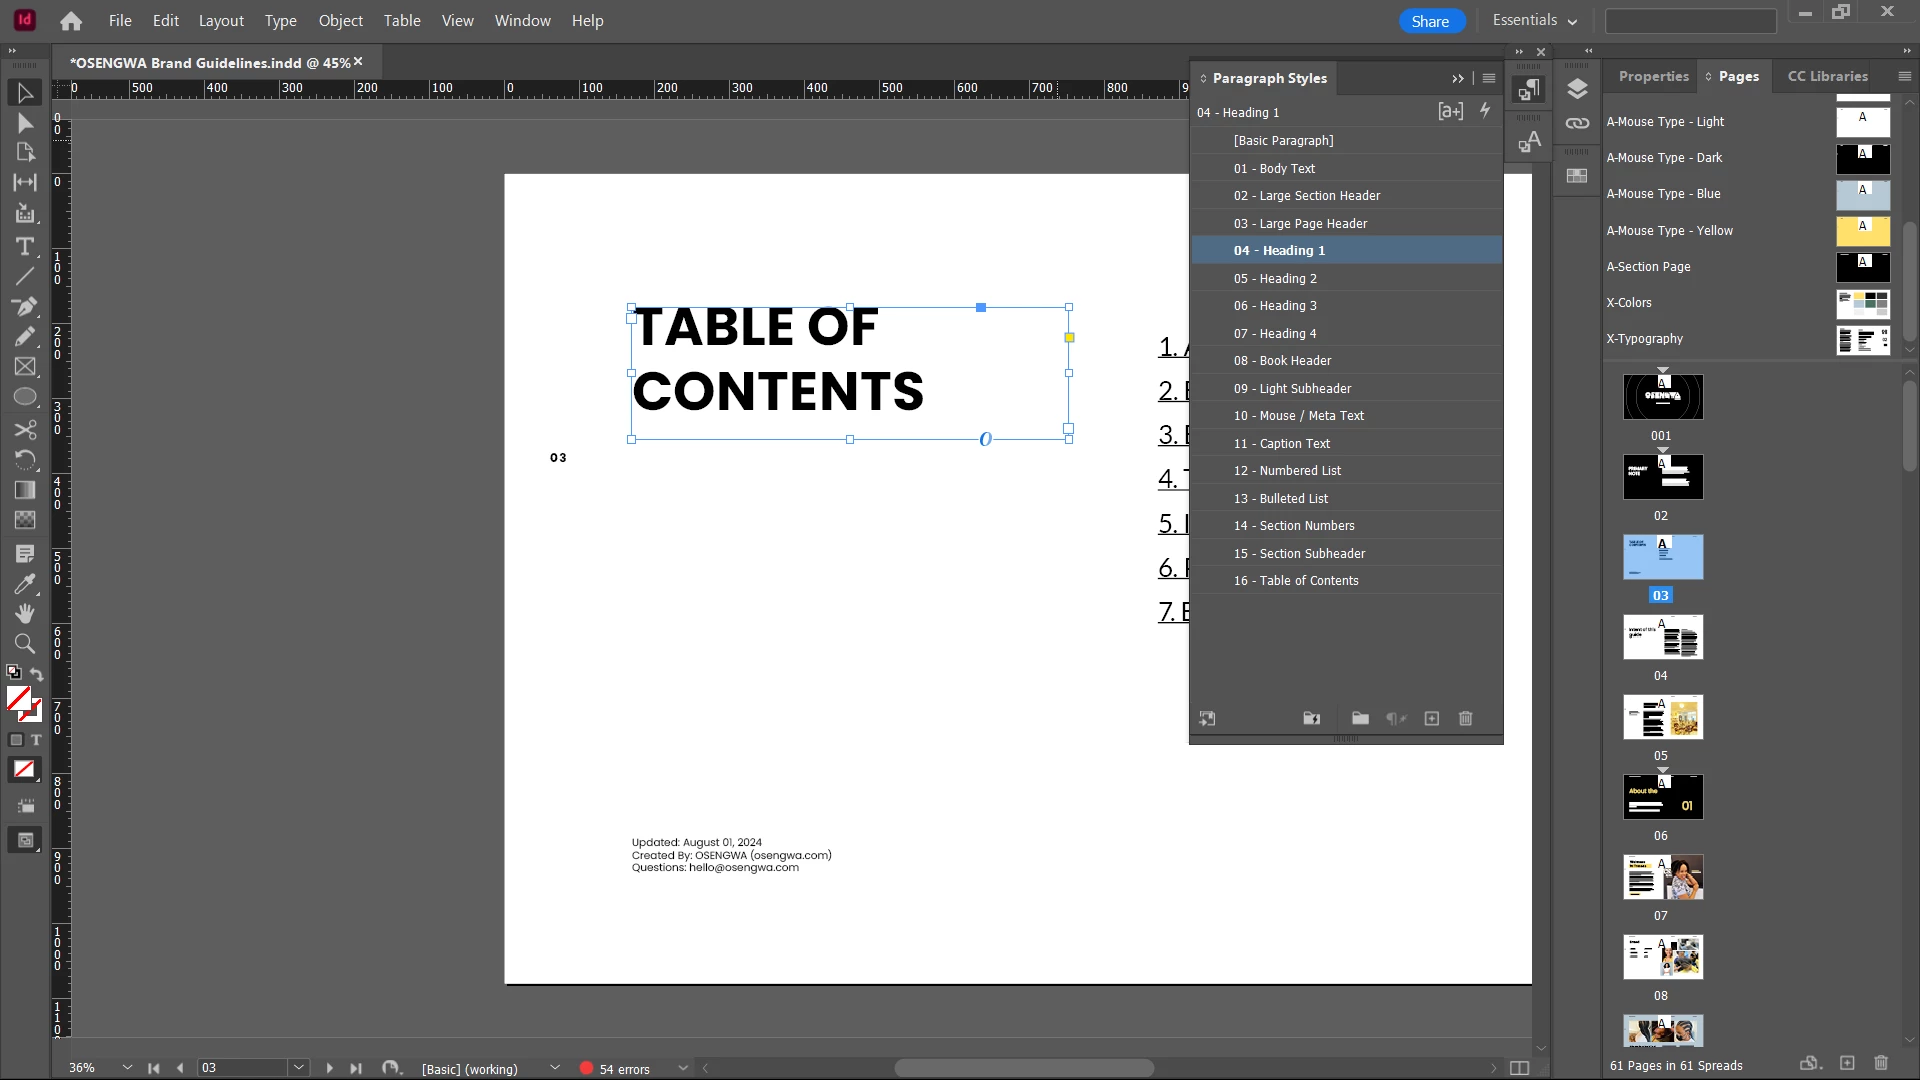
Task: Switch to the Properties tab
Action: [1653, 76]
